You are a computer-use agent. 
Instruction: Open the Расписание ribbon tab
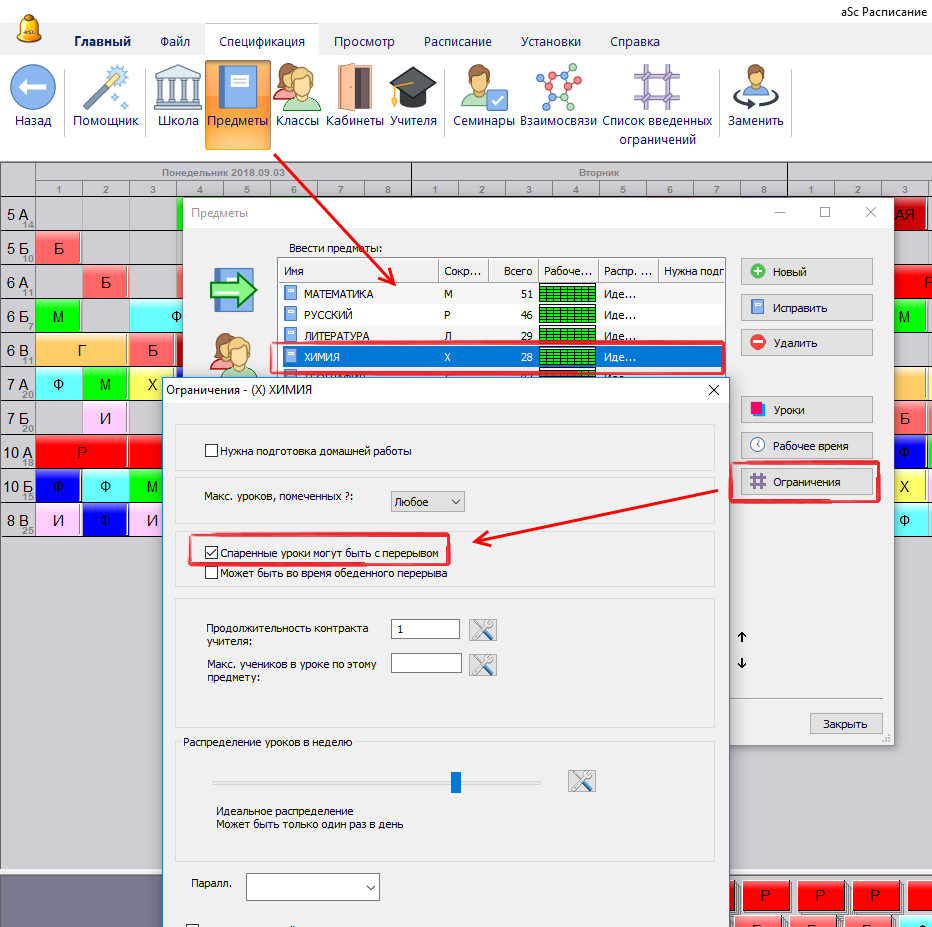click(x=457, y=42)
